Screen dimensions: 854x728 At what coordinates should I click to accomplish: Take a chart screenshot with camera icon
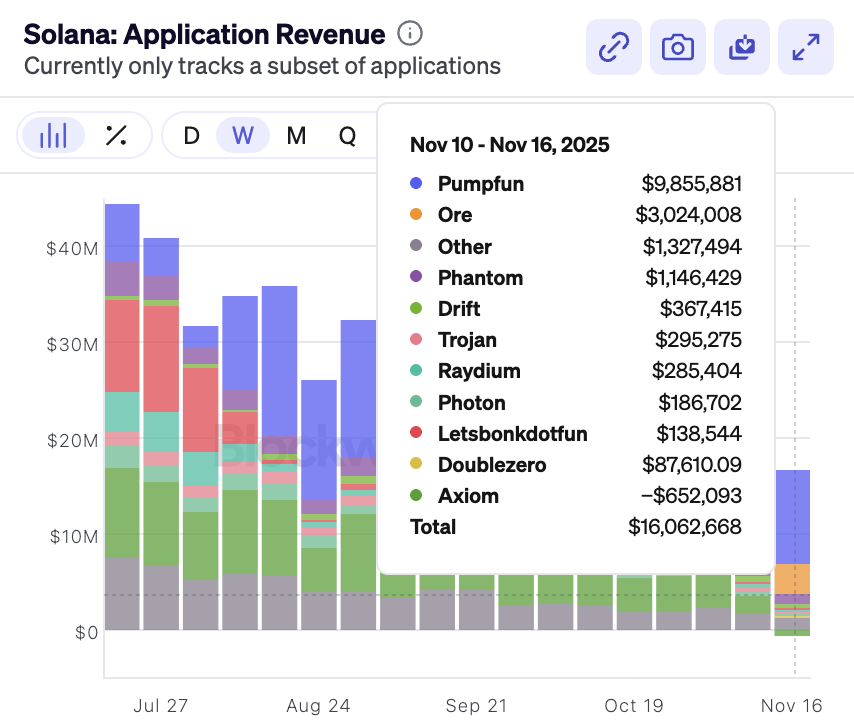click(677, 47)
